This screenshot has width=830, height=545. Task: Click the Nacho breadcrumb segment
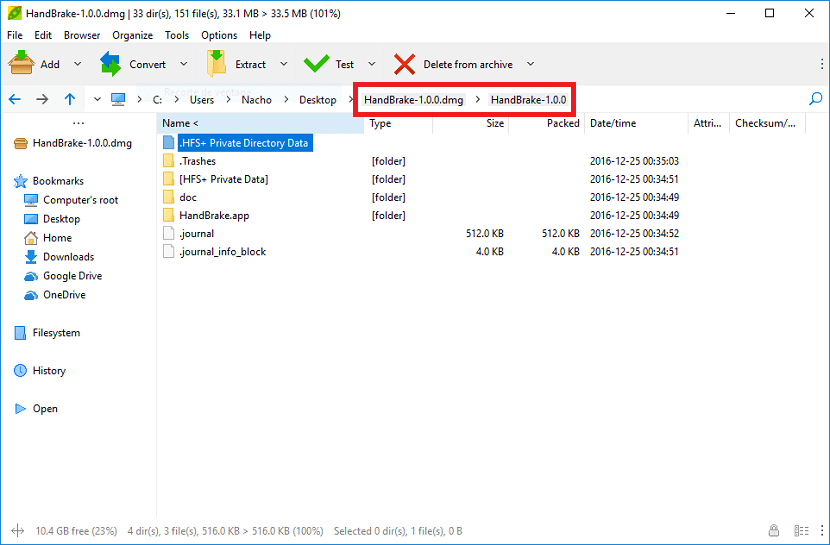point(257,99)
